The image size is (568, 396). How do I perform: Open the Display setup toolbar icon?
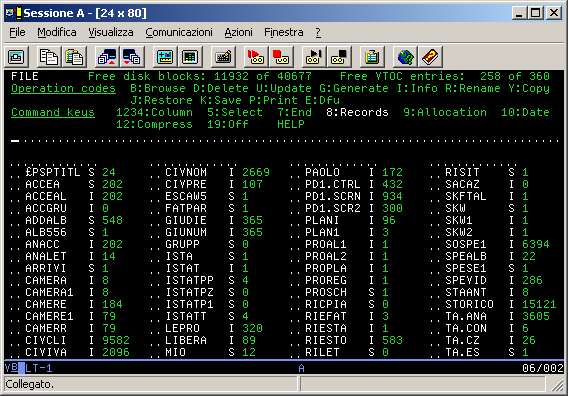[165, 57]
